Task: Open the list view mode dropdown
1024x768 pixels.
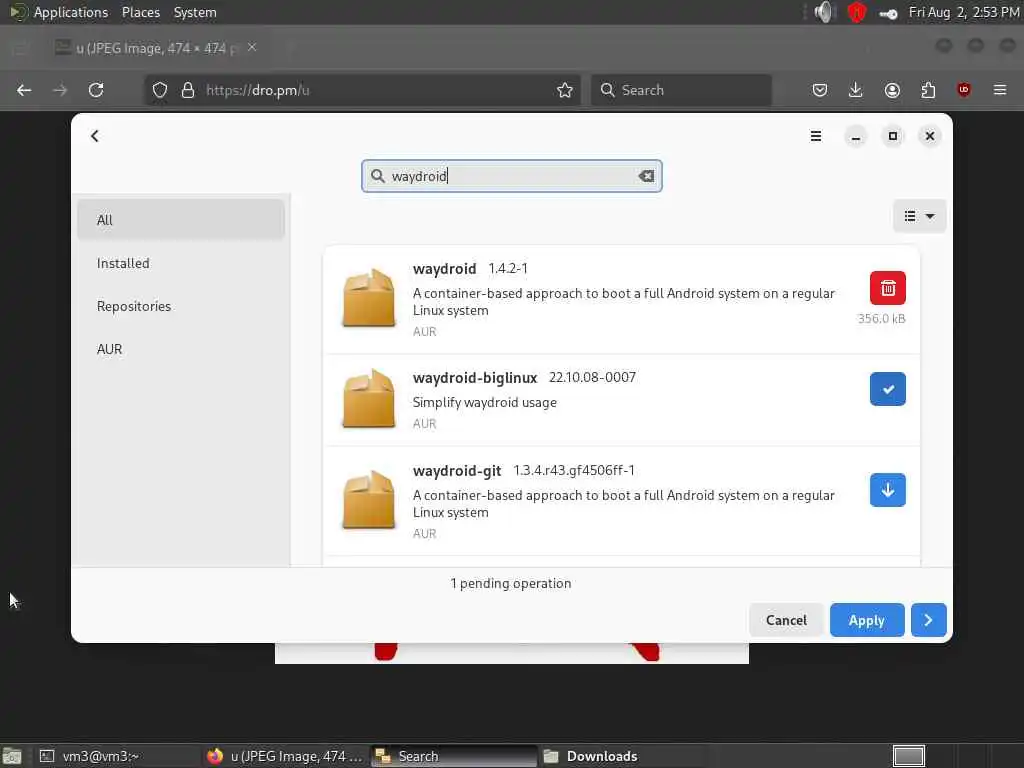Action: [919, 216]
